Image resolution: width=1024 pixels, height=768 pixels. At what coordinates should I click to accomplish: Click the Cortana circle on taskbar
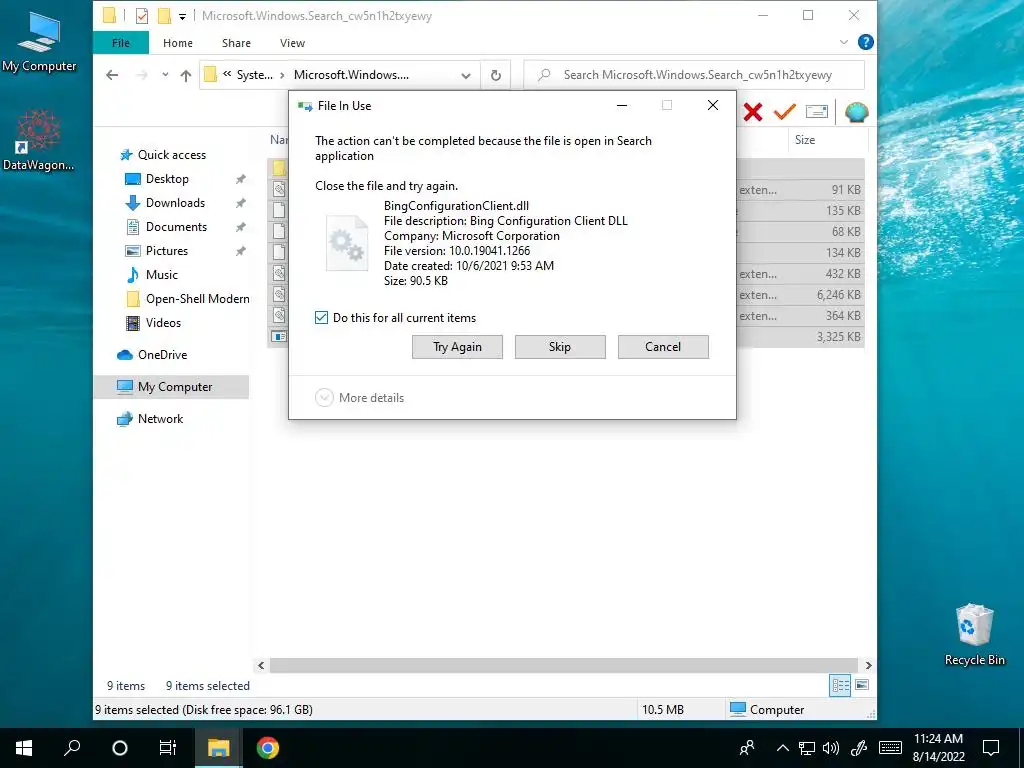(120, 748)
